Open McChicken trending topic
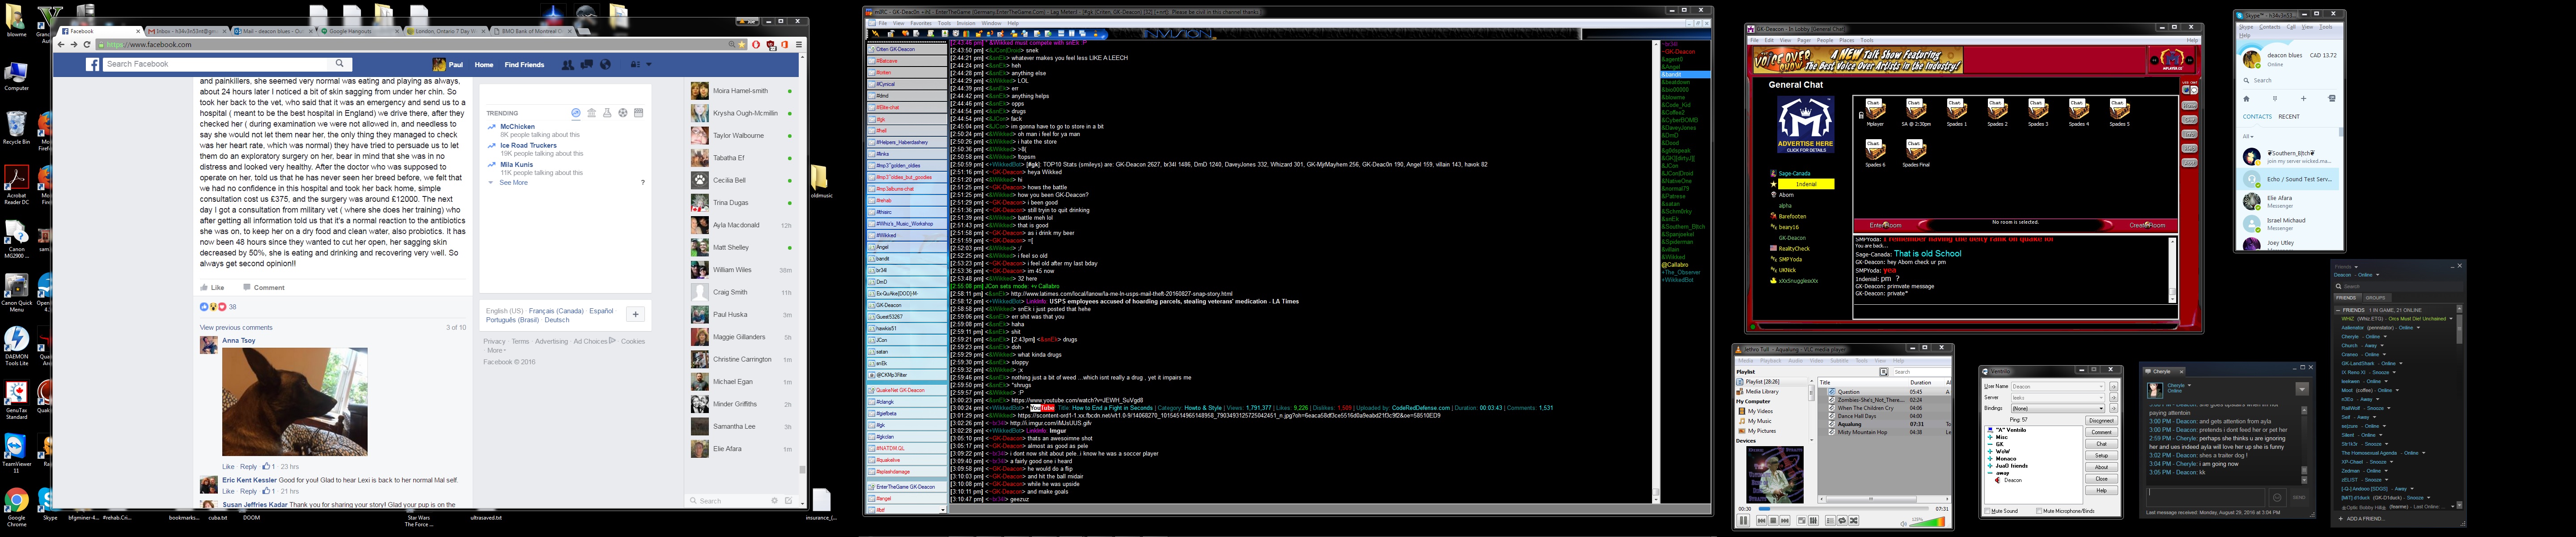The image size is (2576, 537). [517, 127]
